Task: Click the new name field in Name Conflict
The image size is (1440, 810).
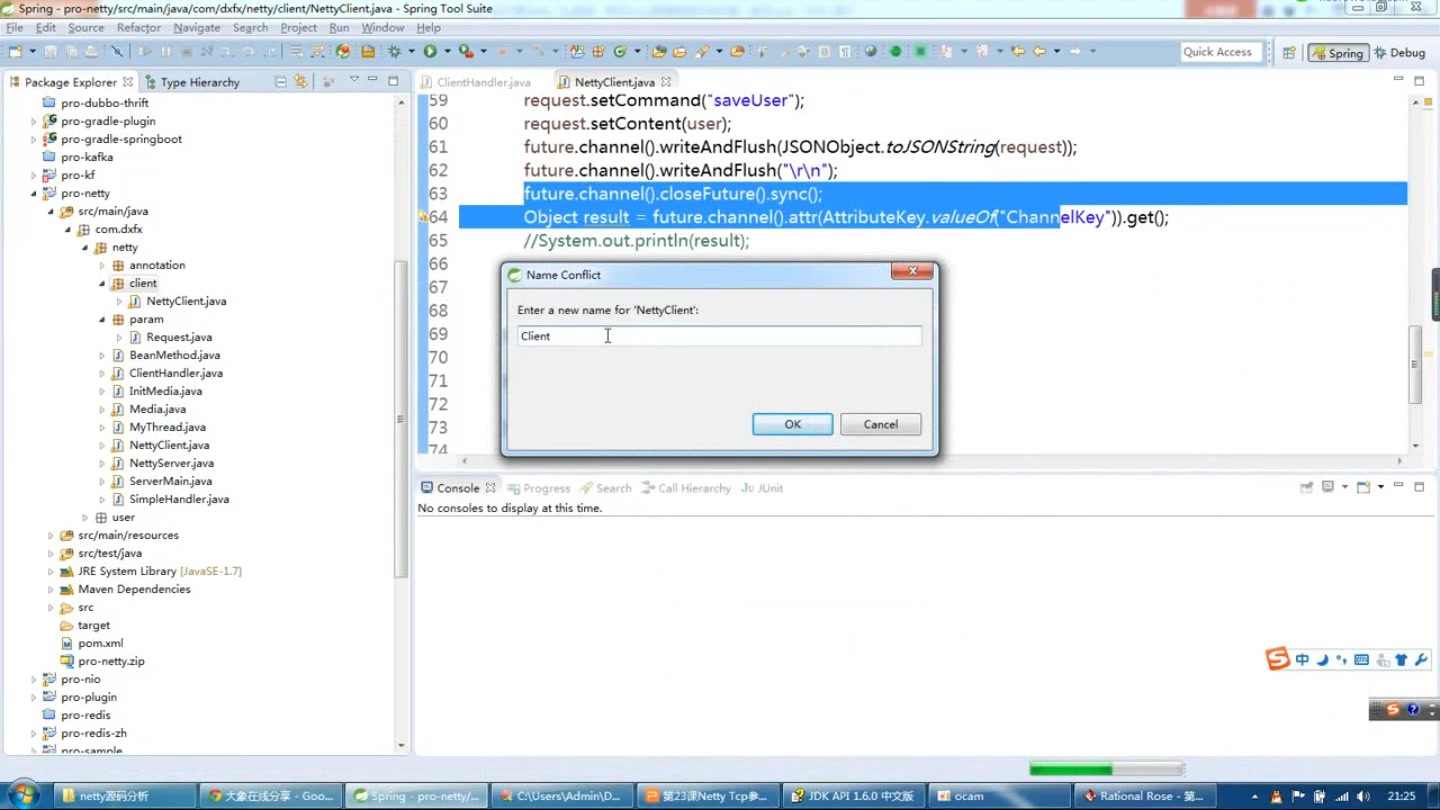Action: coord(719,336)
